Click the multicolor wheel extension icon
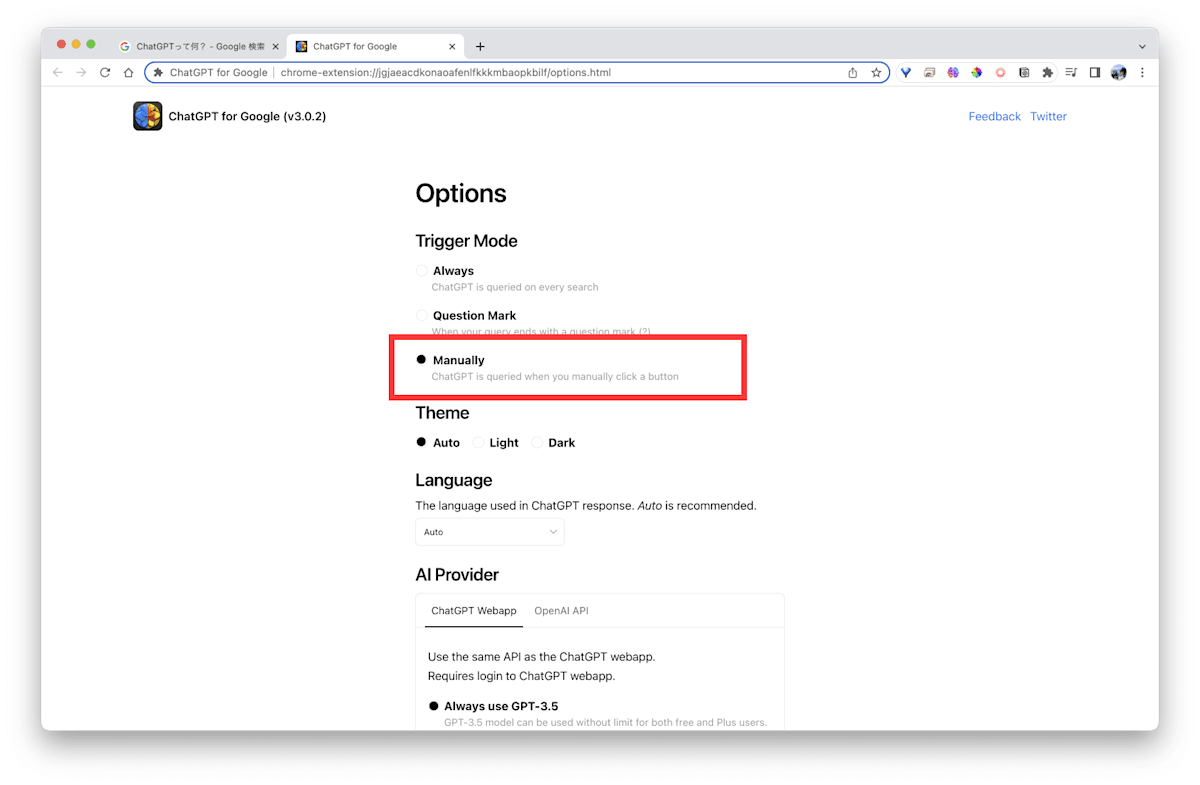Viewport: 1200px width, 785px height. [977, 73]
